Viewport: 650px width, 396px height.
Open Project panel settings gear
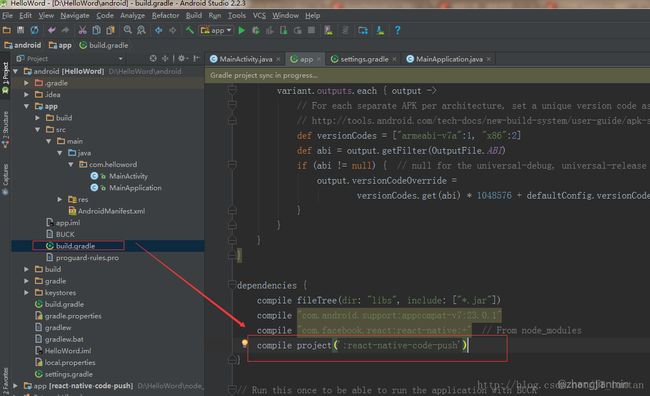coord(182,58)
